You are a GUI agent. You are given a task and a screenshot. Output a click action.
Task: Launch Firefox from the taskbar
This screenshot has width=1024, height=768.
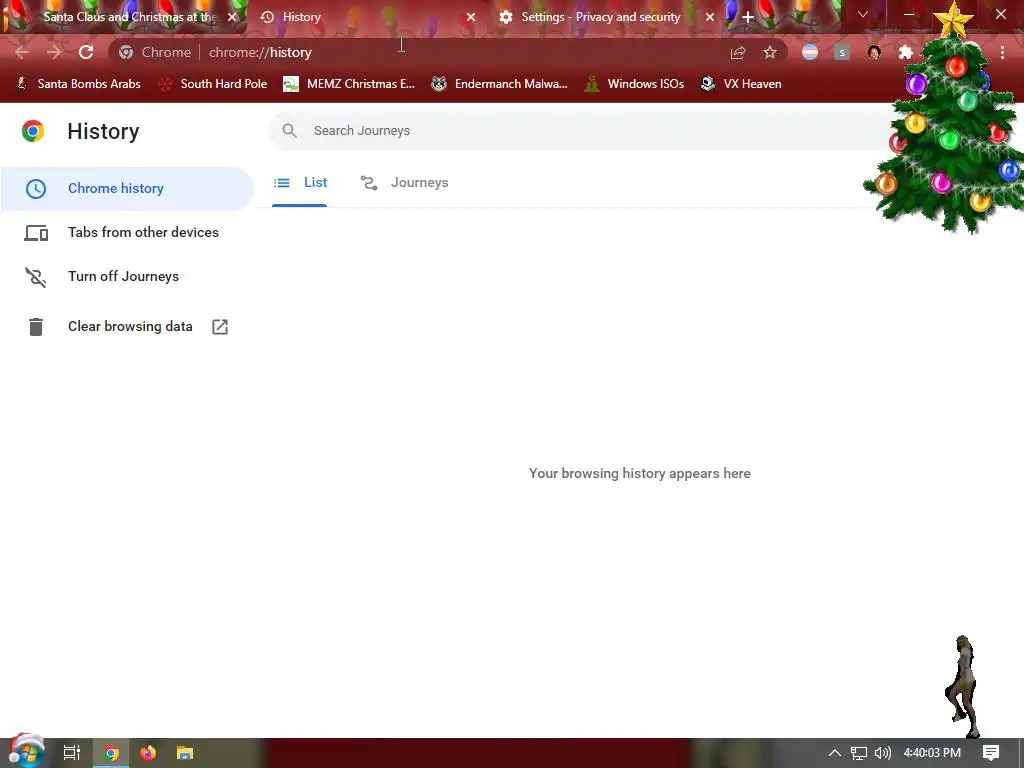click(x=148, y=753)
